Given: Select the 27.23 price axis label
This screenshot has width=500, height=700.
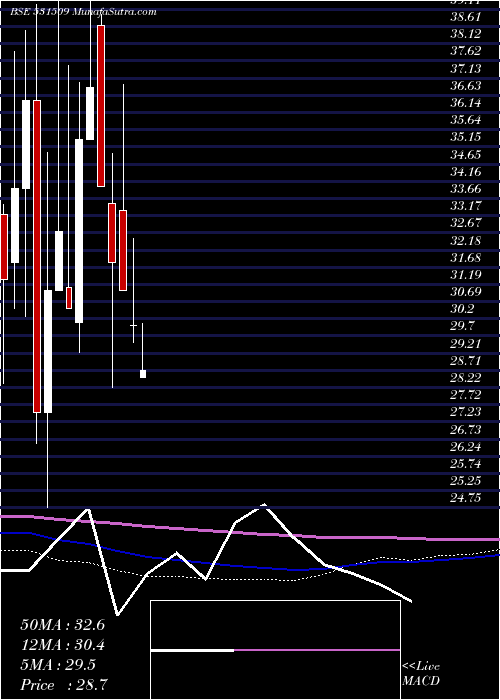Looking at the screenshot, I should (466, 412).
